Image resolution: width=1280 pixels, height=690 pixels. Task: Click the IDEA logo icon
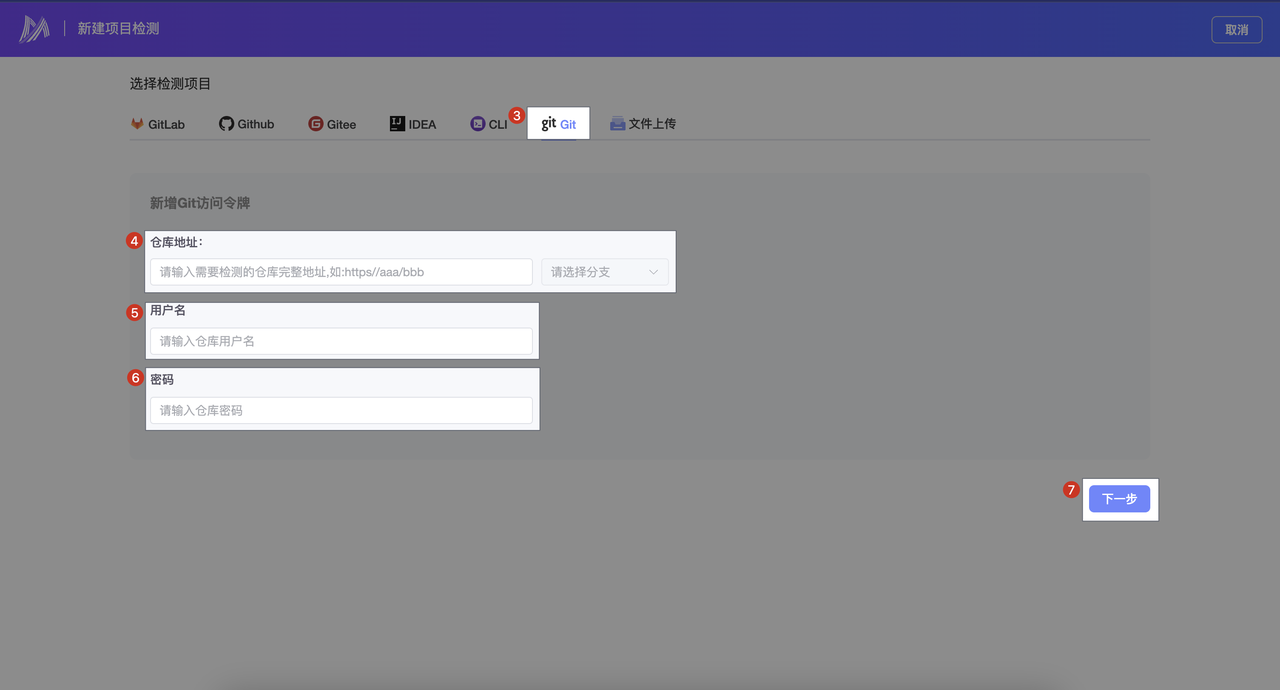click(x=397, y=124)
